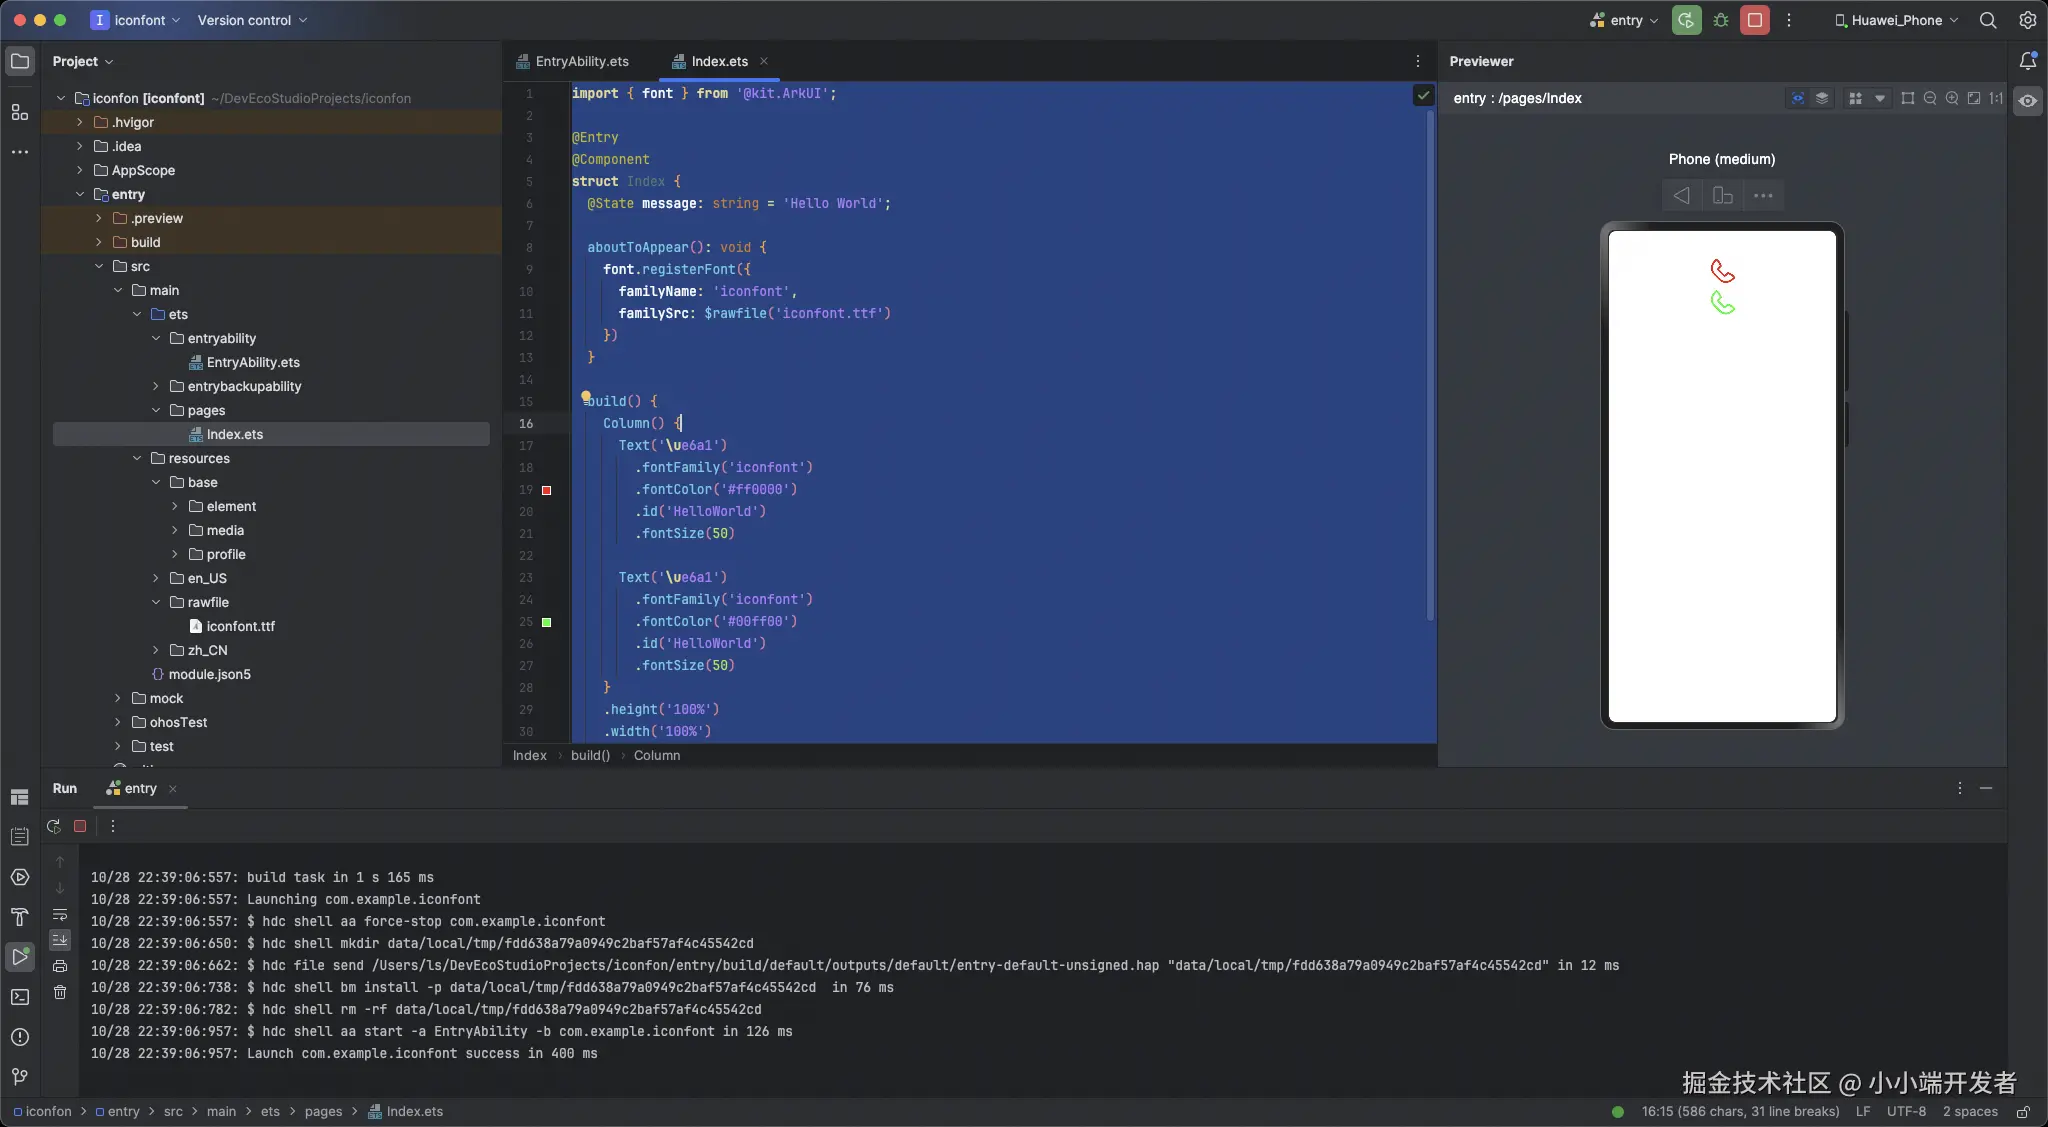The width and height of the screenshot is (2048, 1127).
Task: Rotate the preview device screen
Action: (x=1722, y=196)
